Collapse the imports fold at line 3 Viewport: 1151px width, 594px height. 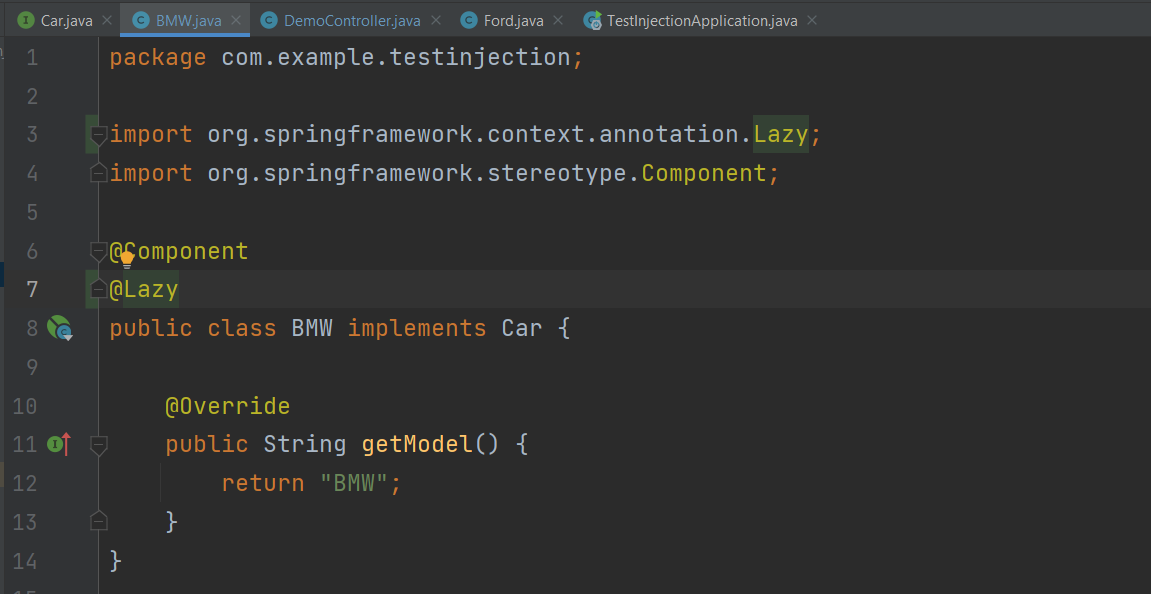(98, 134)
